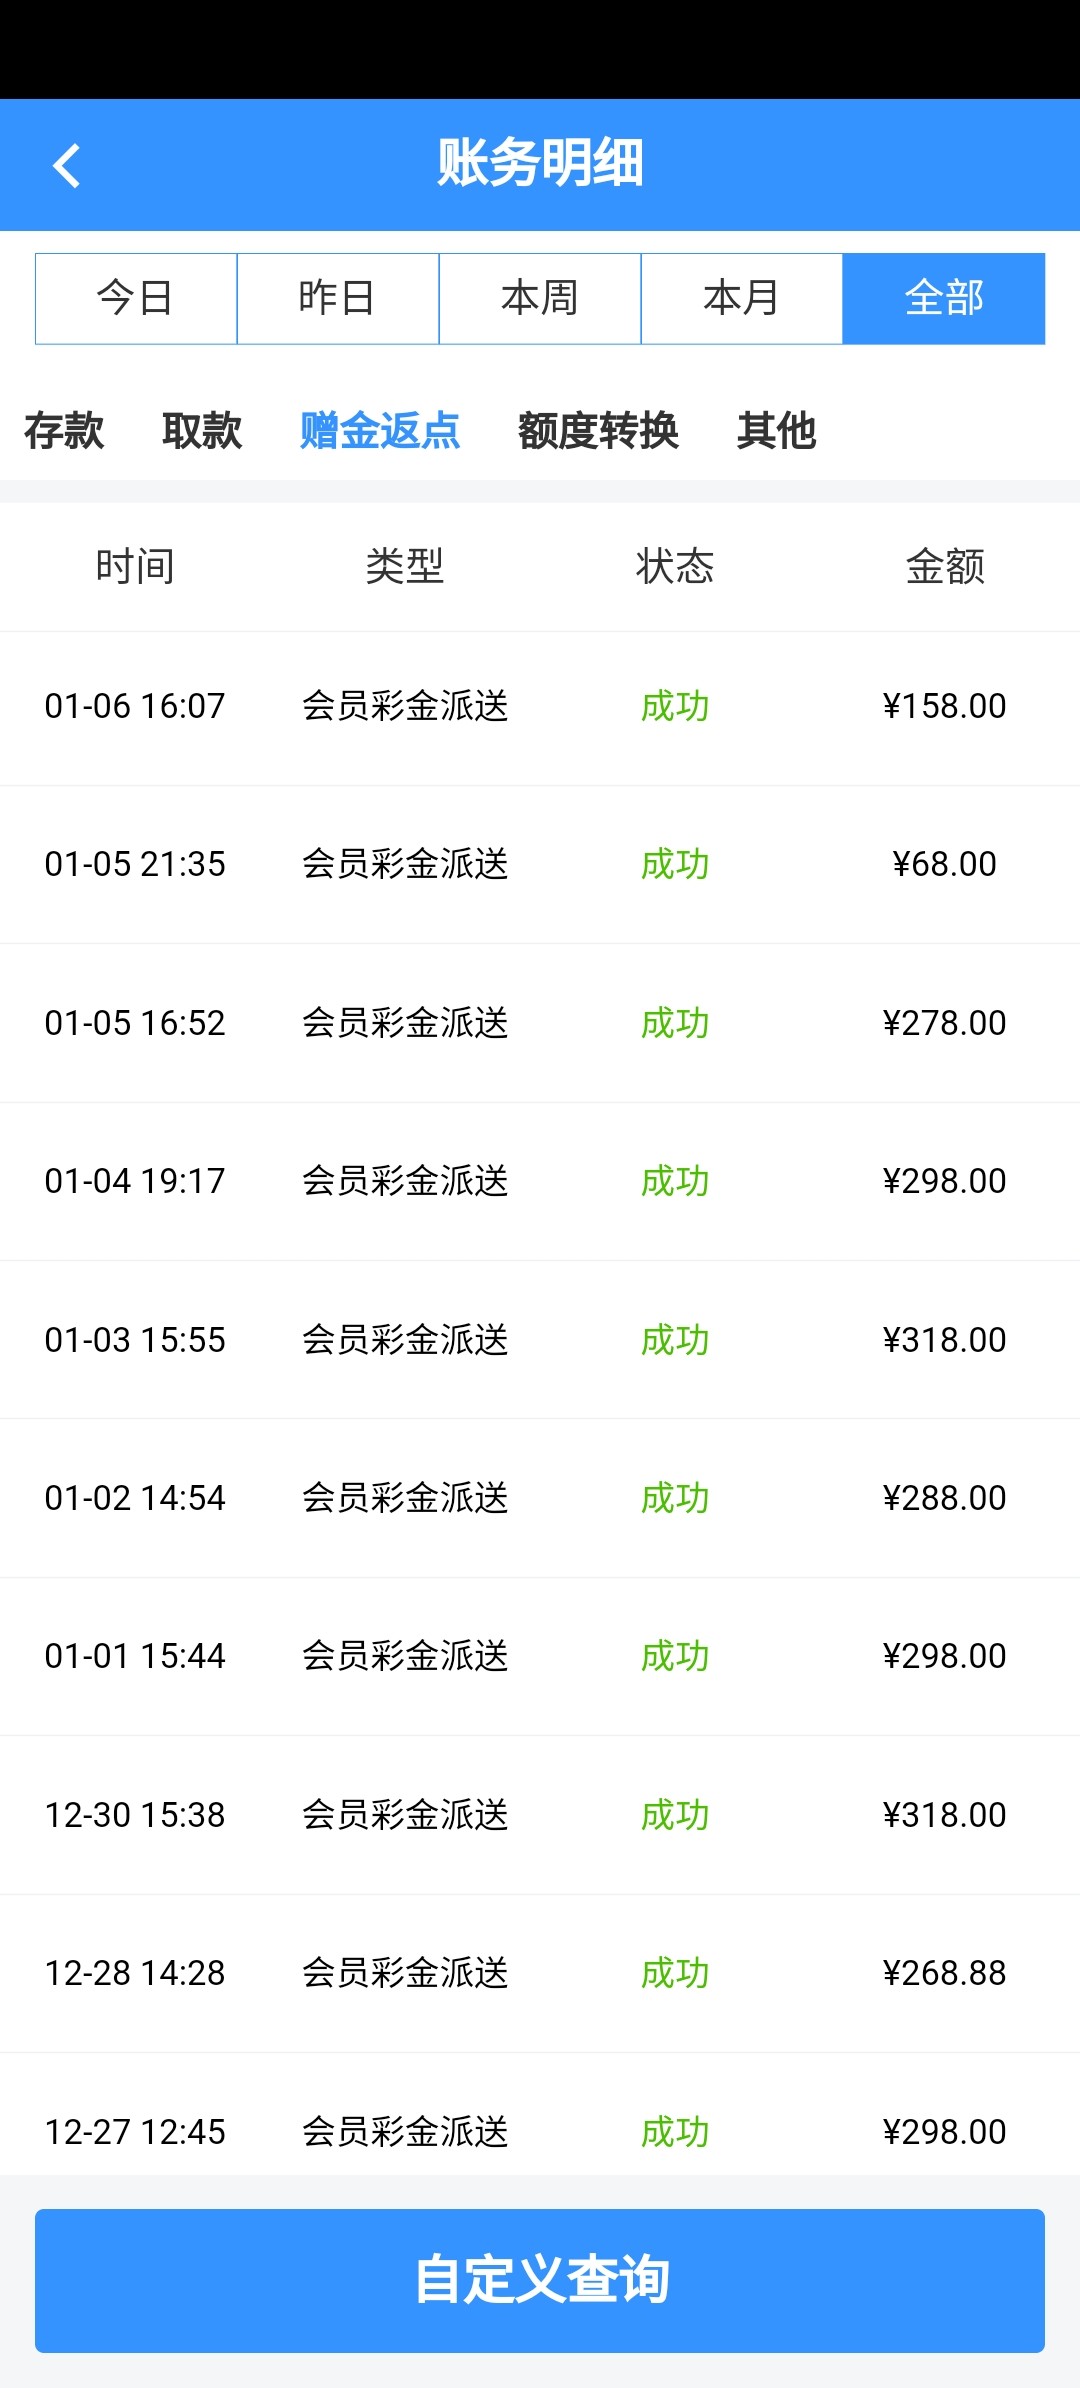This screenshot has width=1080, height=2388.
Task: Select the 昨日 date filter
Action: coord(338,298)
